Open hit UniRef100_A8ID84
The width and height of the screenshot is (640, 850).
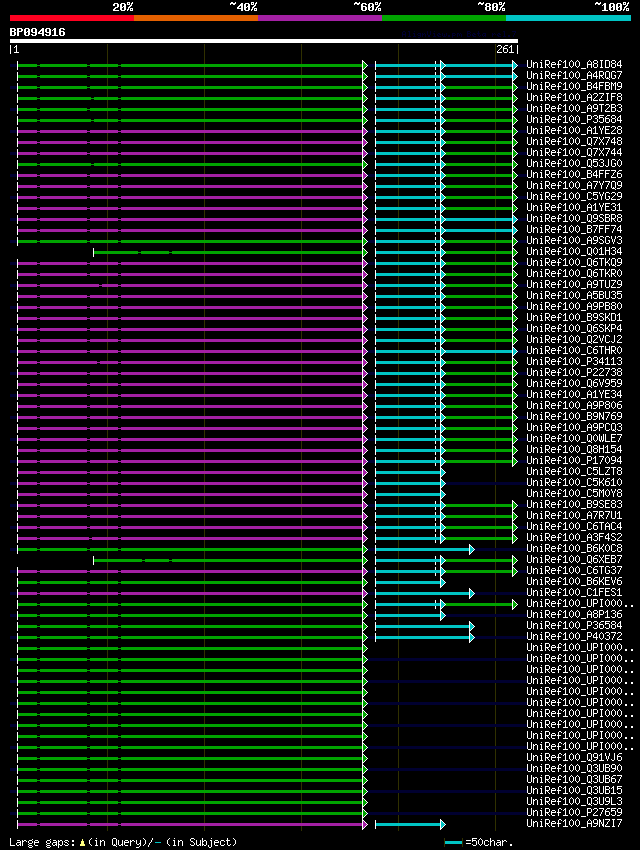574,65
